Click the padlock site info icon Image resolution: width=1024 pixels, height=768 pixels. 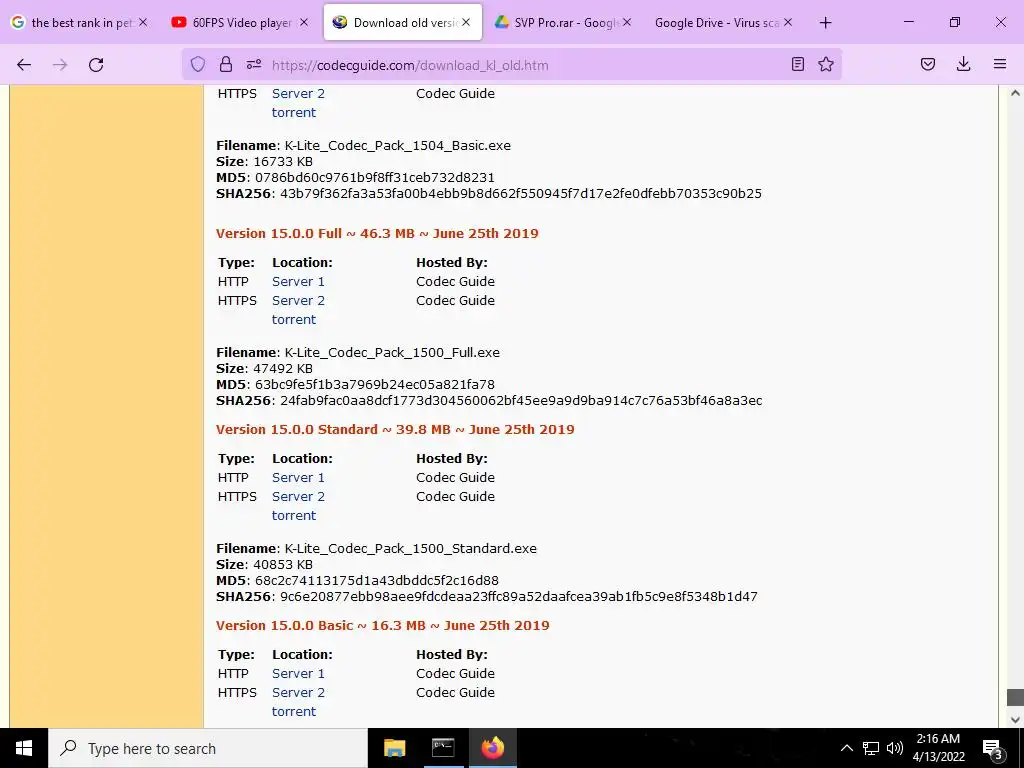(226, 64)
